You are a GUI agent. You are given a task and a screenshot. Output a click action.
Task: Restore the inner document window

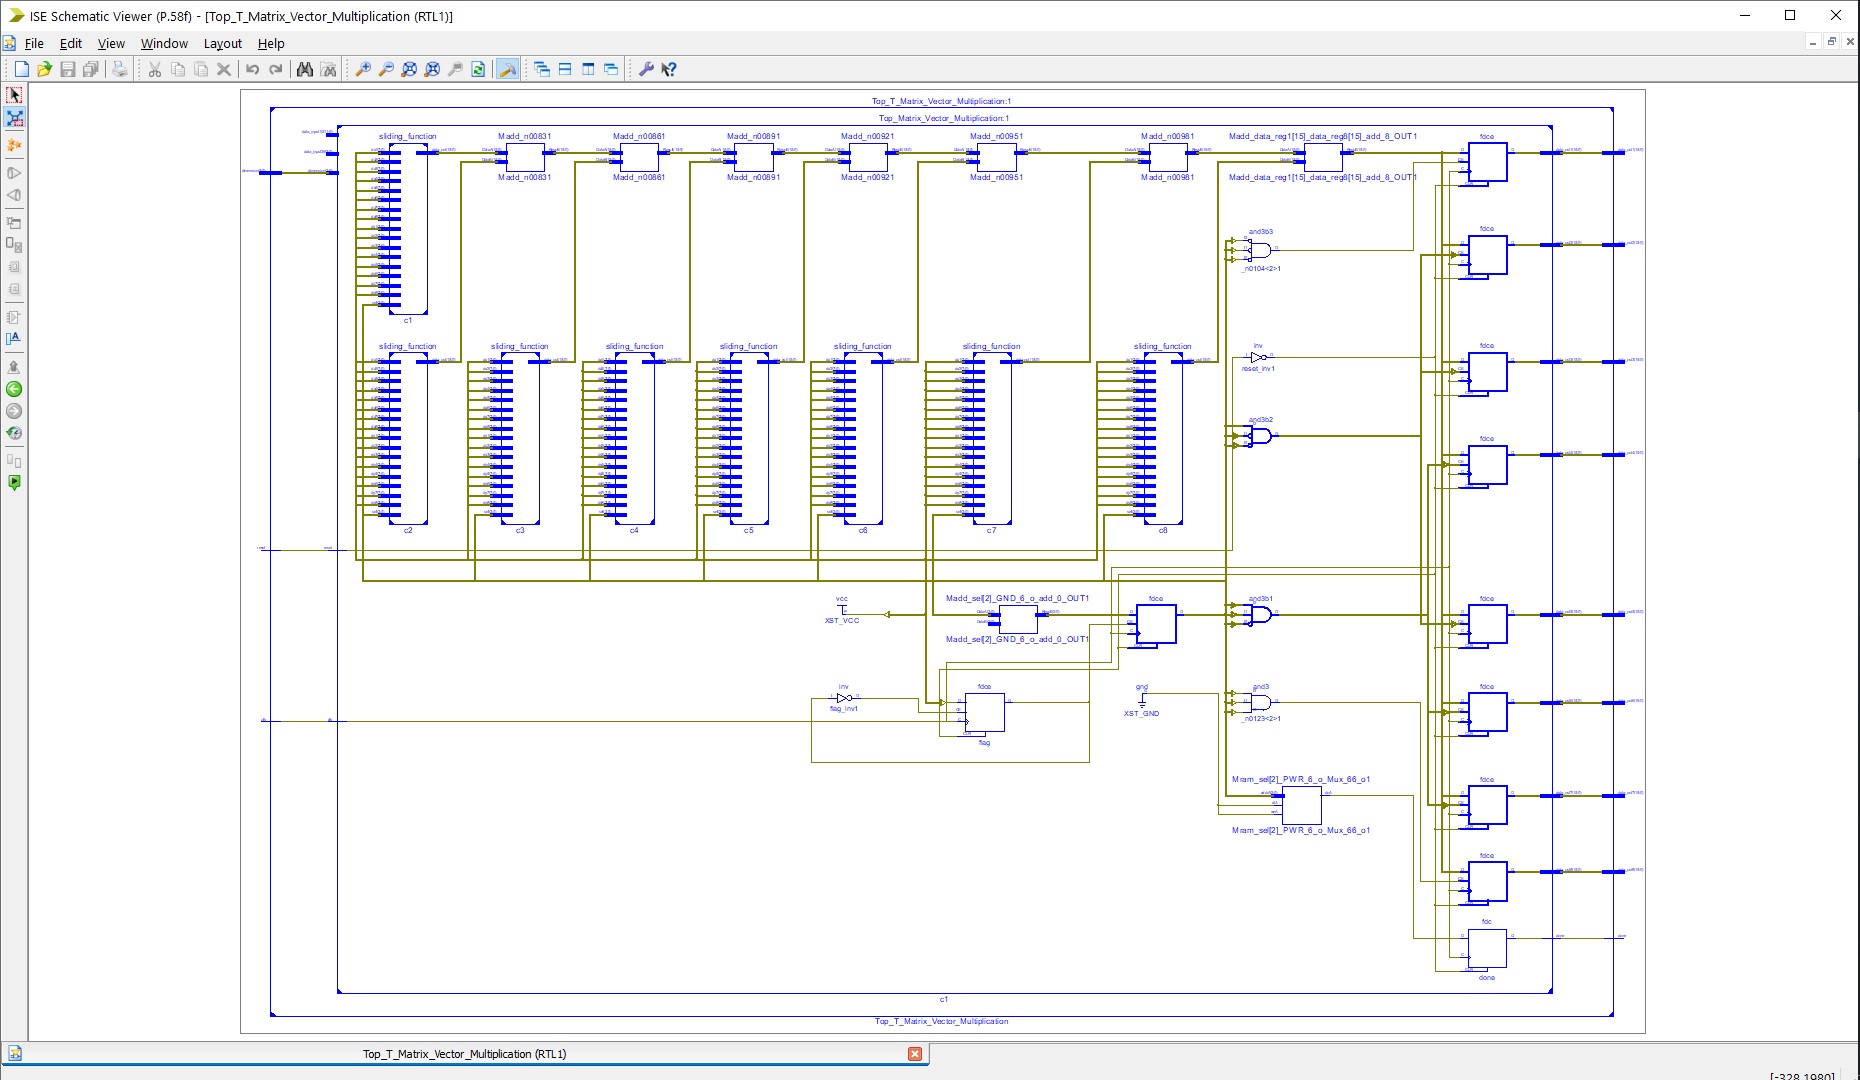(x=1831, y=42)
